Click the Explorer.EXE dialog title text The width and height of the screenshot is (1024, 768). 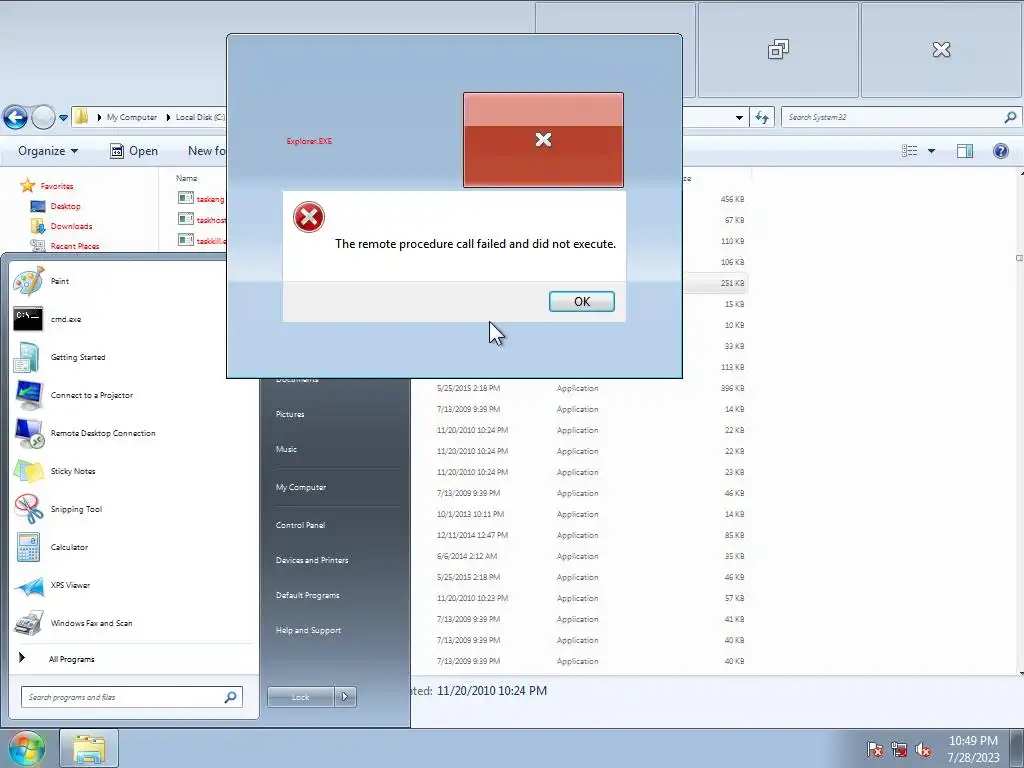click(309, 141)
